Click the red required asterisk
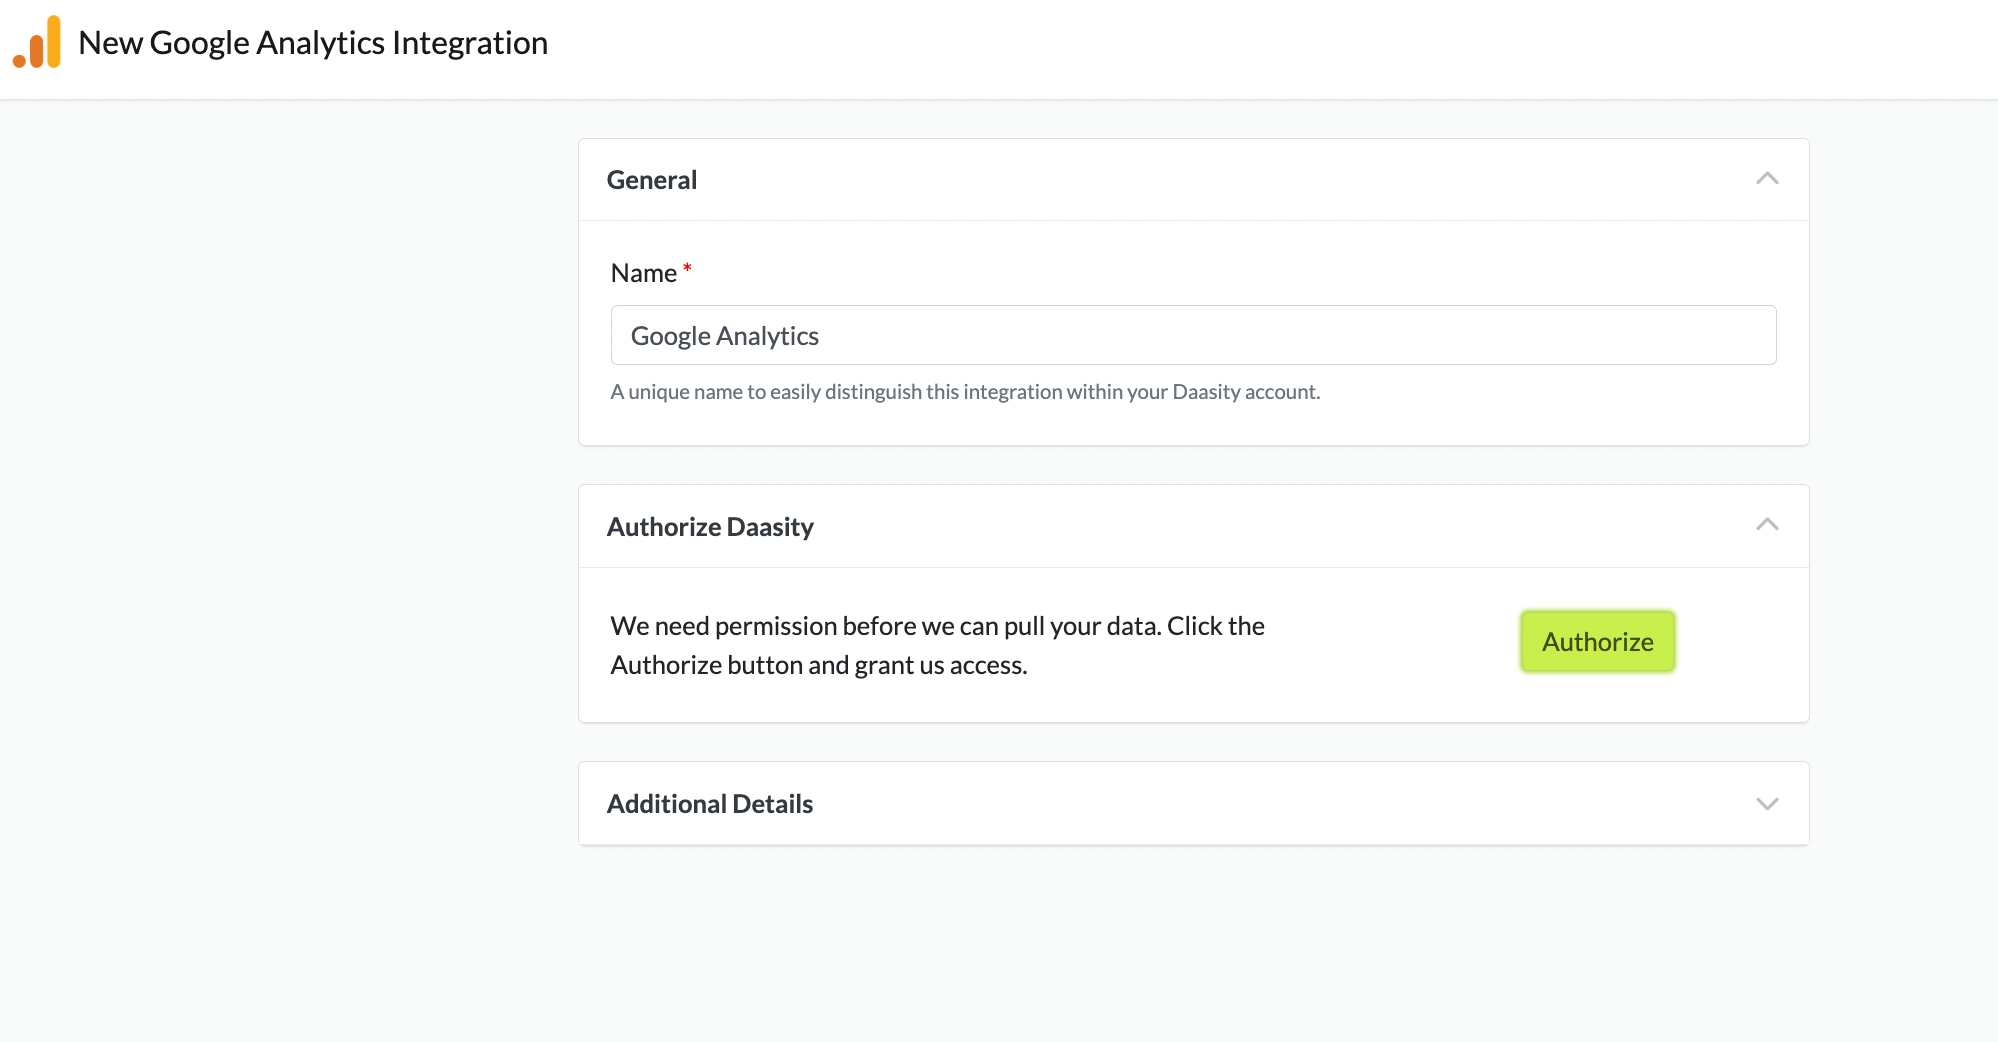This screenshot has width=1998, height=1042. coord(687,268)
